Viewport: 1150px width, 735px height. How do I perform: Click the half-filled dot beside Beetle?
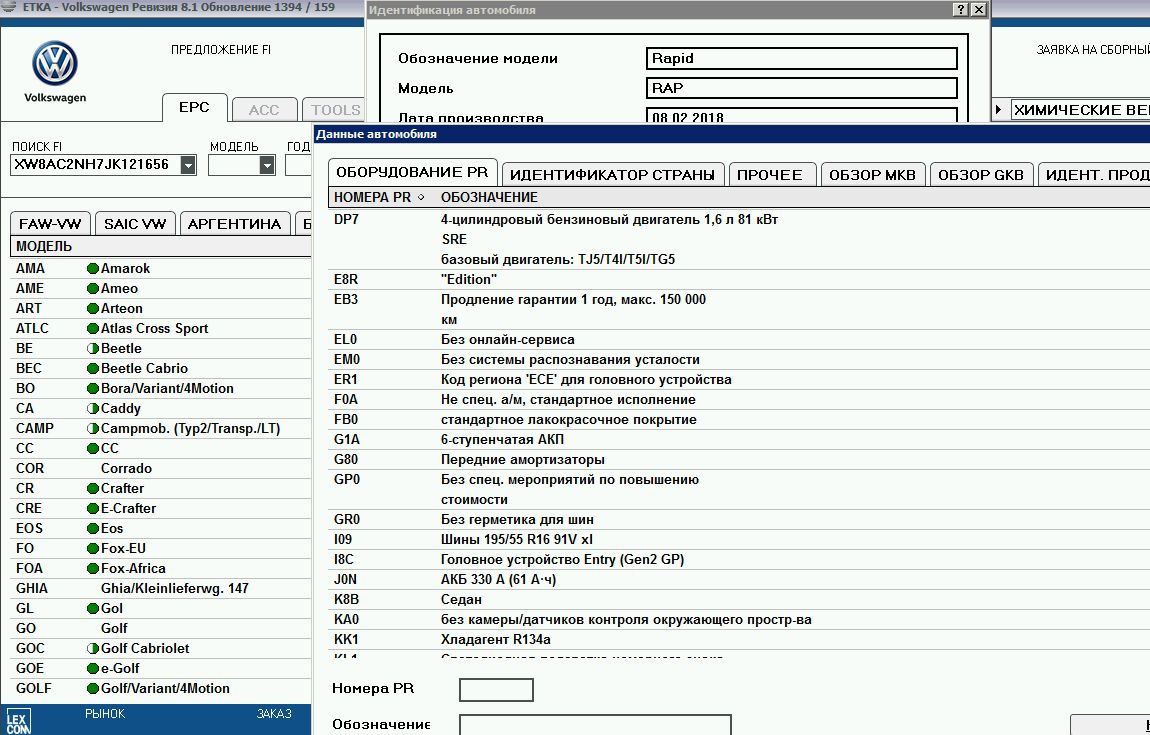93,348
